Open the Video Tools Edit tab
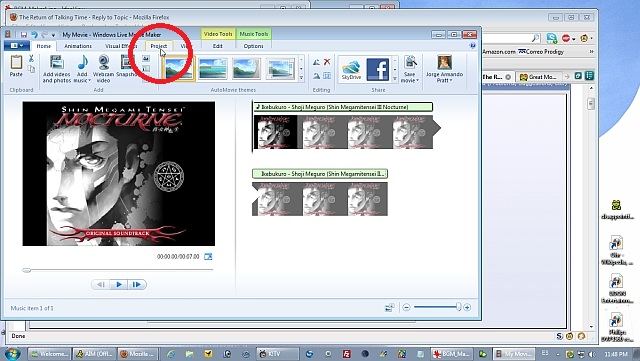 pos(218,46)
